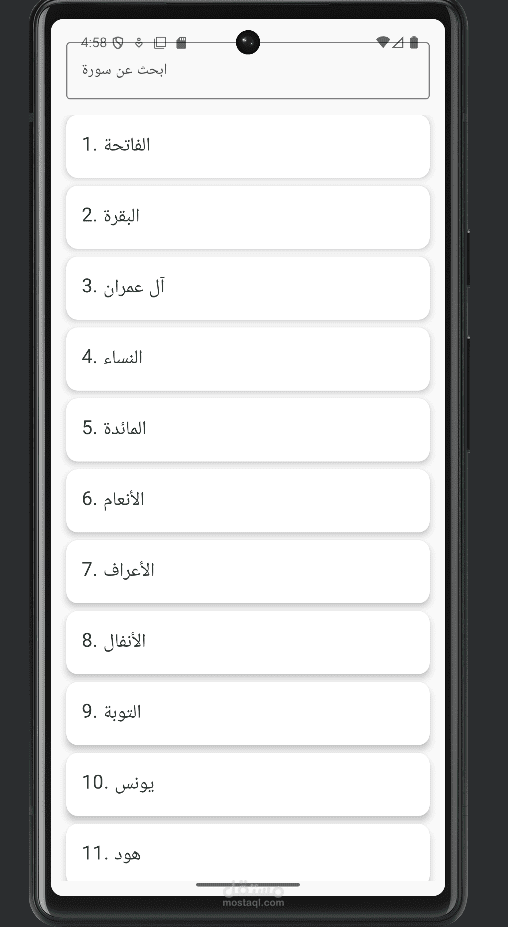Tap the home gesture bar at bottom
The image size is (508, 927).
point(248,885)
